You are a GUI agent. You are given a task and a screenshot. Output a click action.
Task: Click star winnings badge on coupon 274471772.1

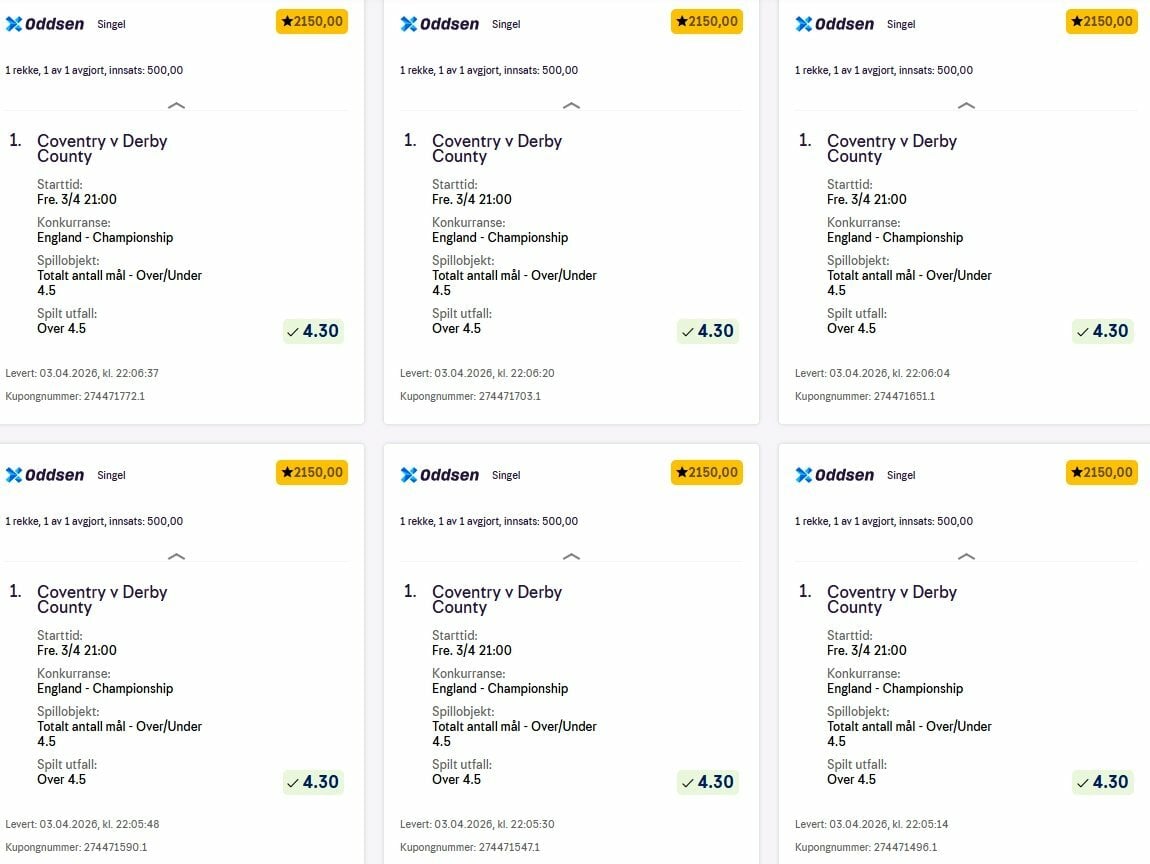click(312, 22)
